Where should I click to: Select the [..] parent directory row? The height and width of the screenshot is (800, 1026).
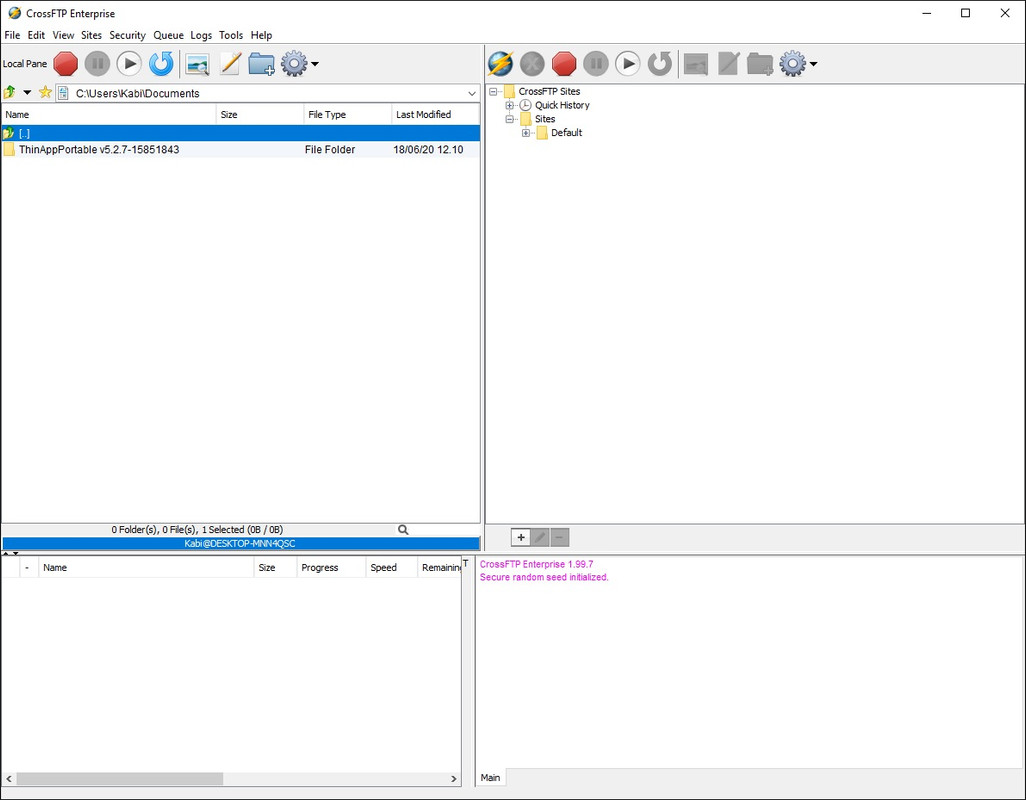tap(241, 133)
